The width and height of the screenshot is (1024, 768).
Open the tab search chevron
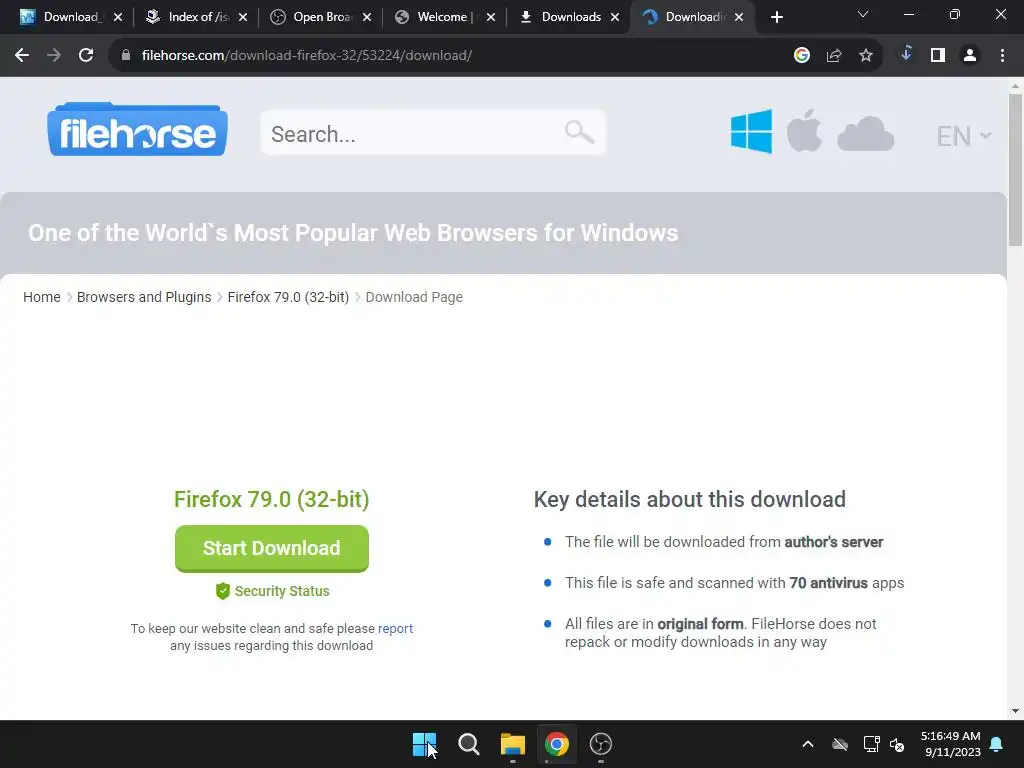863,14
